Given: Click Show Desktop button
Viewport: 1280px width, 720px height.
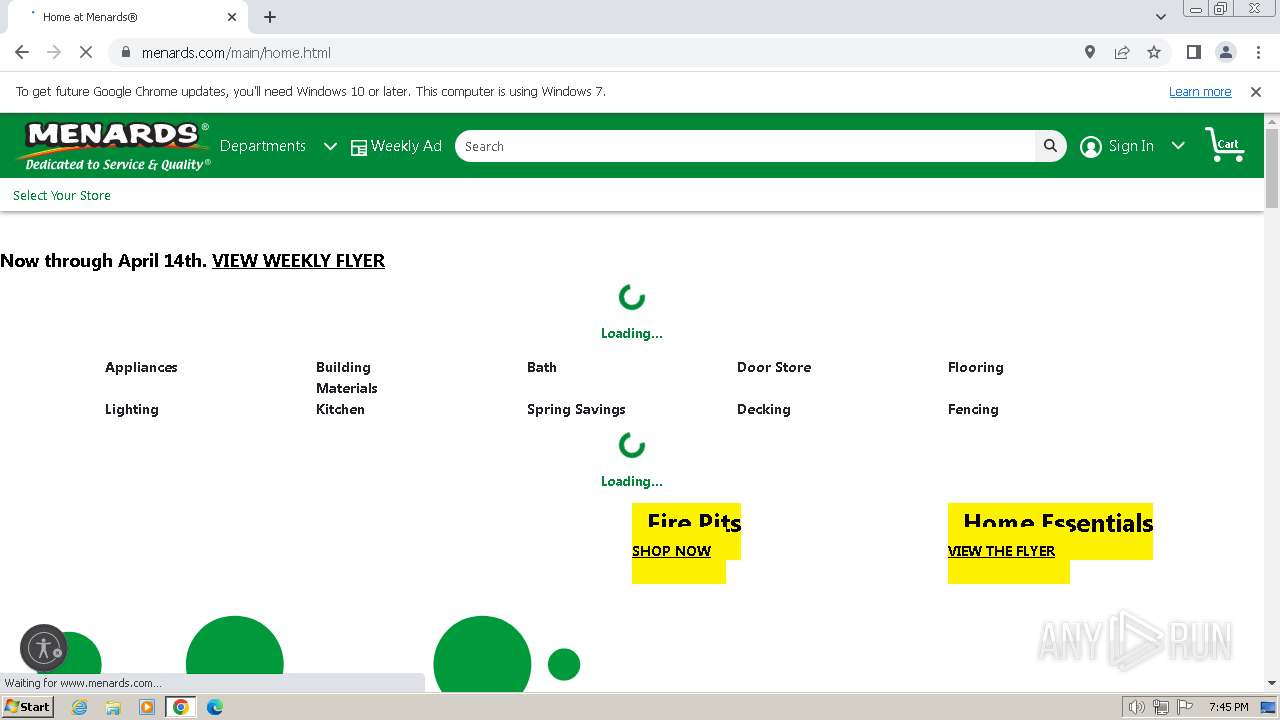Looking at the screenshot, I should (1269, 707).
